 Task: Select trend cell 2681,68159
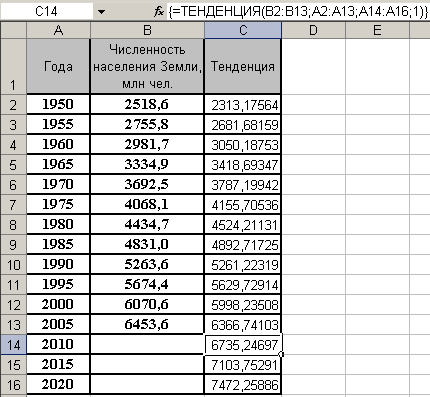(x=243, y=125)
